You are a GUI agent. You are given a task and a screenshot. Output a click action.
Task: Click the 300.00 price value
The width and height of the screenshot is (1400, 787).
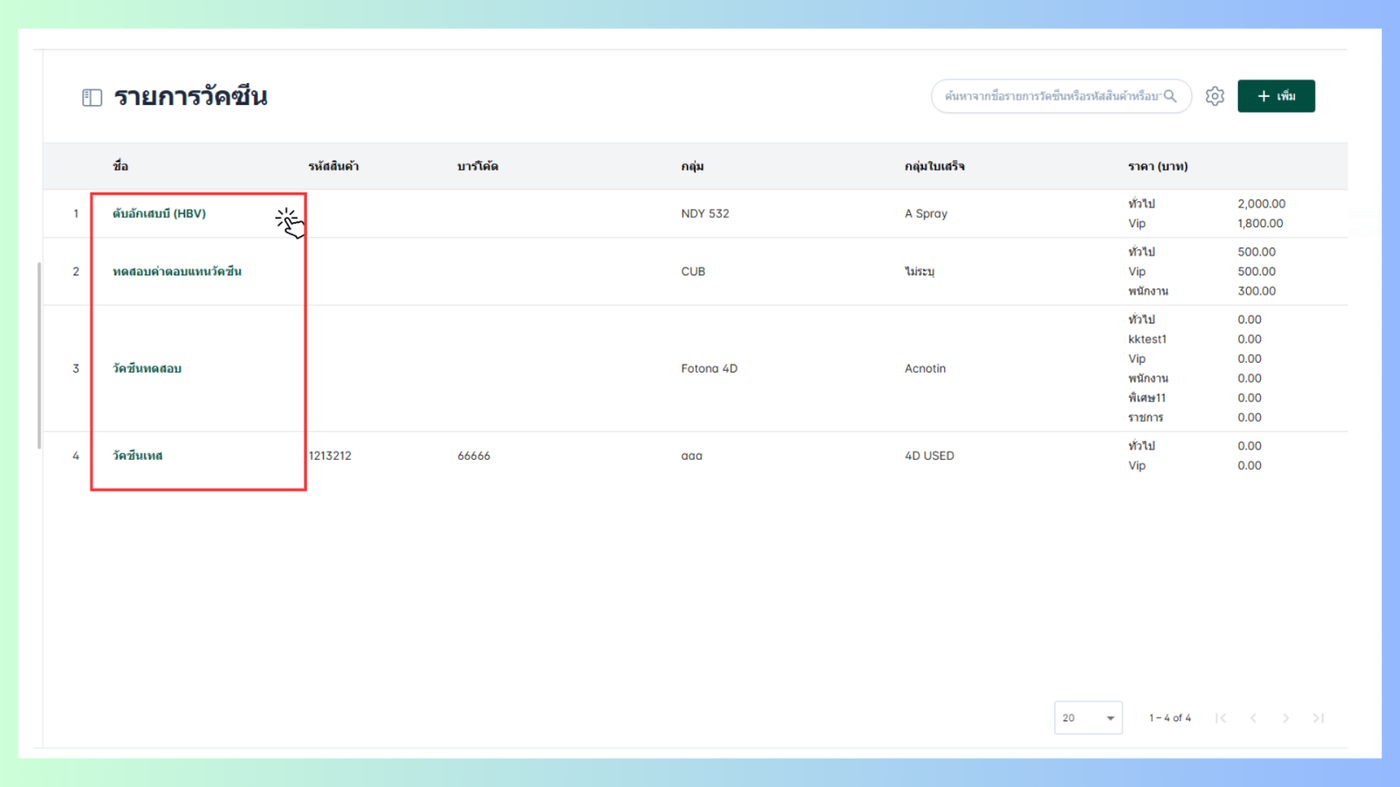click(1256, 292)
